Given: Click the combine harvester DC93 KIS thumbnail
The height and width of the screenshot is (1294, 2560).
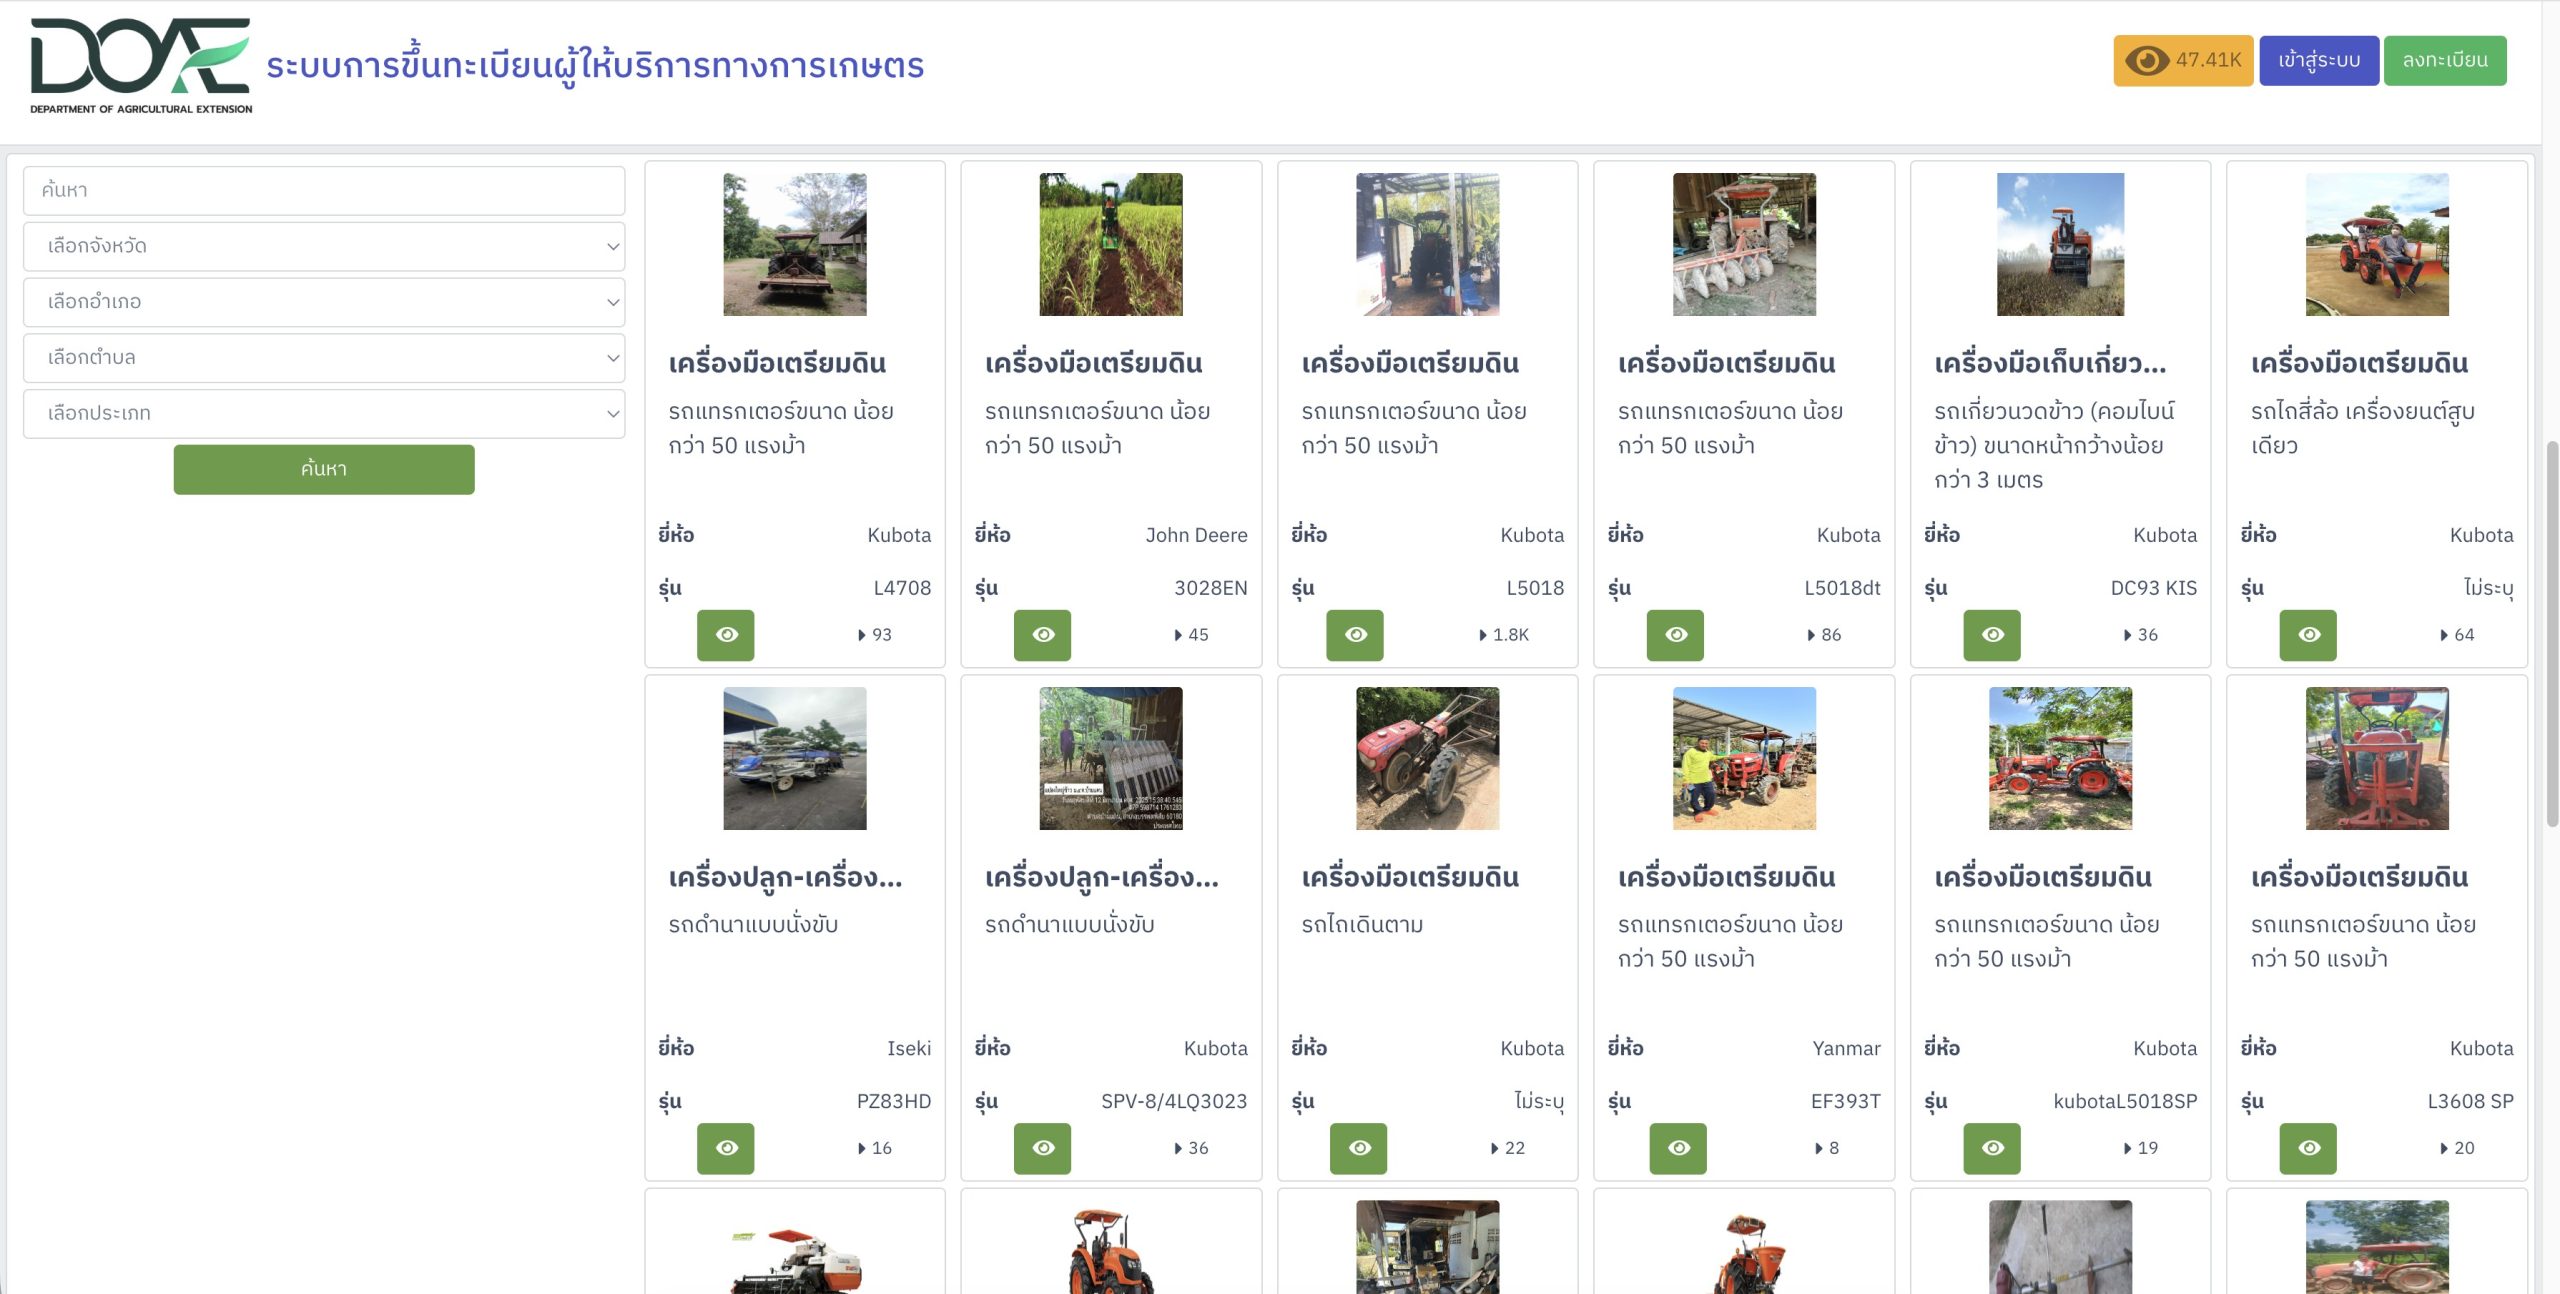Looking at the screenshot, I should [2060, 244].
